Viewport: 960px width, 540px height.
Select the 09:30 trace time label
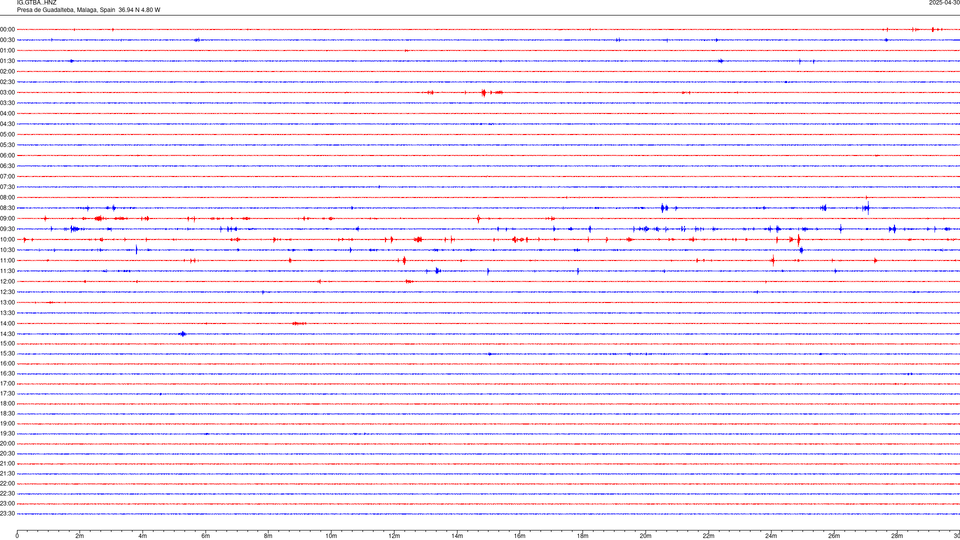click(7, 229)
